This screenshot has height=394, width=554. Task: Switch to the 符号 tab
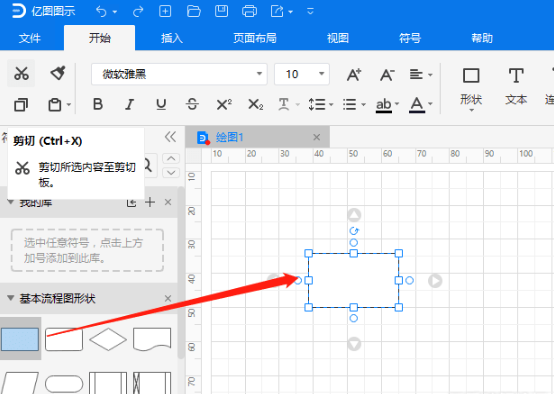[410, 38]
